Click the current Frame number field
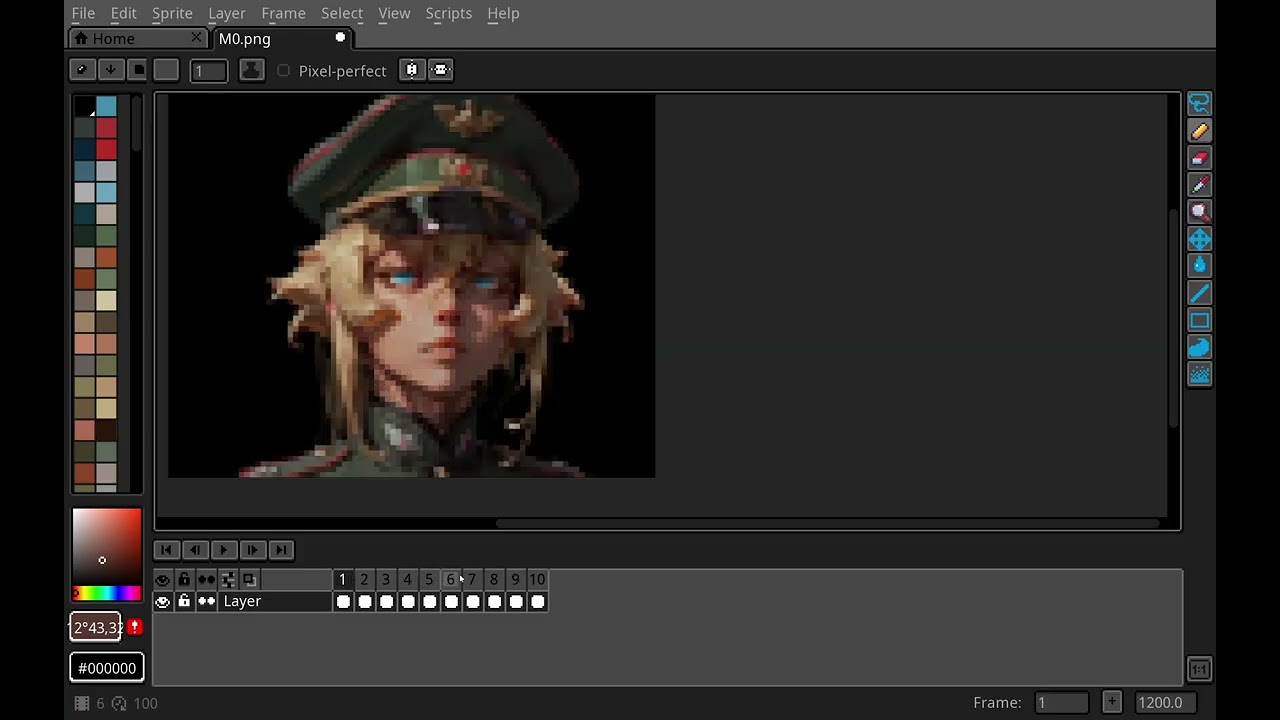The image size is (1280, 720). (1061, 702)
